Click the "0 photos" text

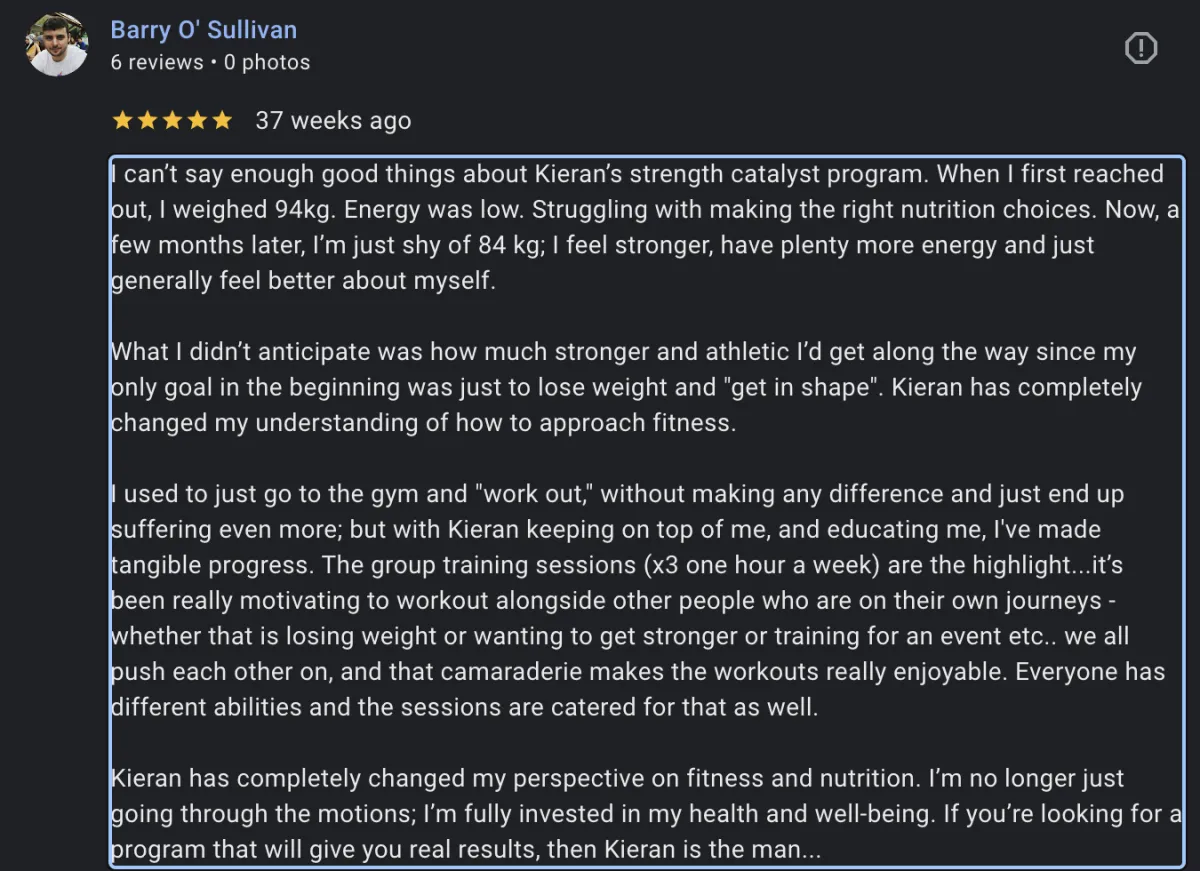point(267,62)
